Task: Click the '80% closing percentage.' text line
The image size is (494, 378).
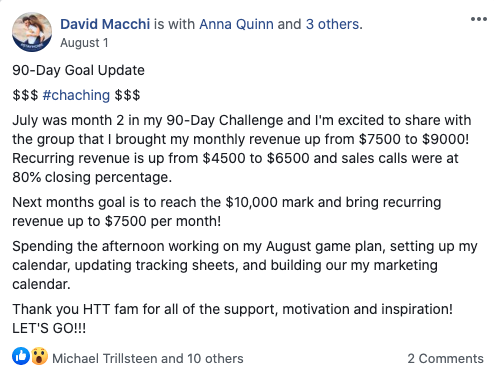Action: pos(92,177)
